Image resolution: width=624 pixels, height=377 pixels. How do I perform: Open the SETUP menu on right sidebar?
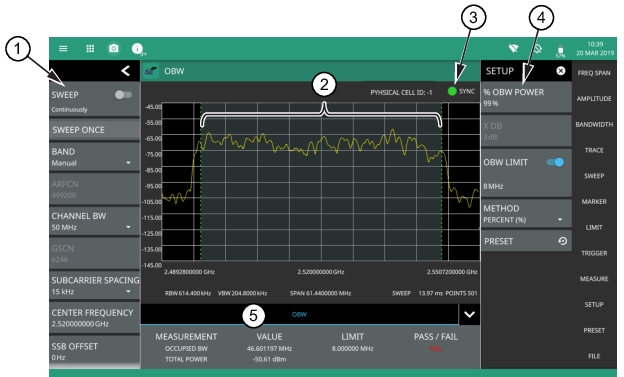click(594, 305)
